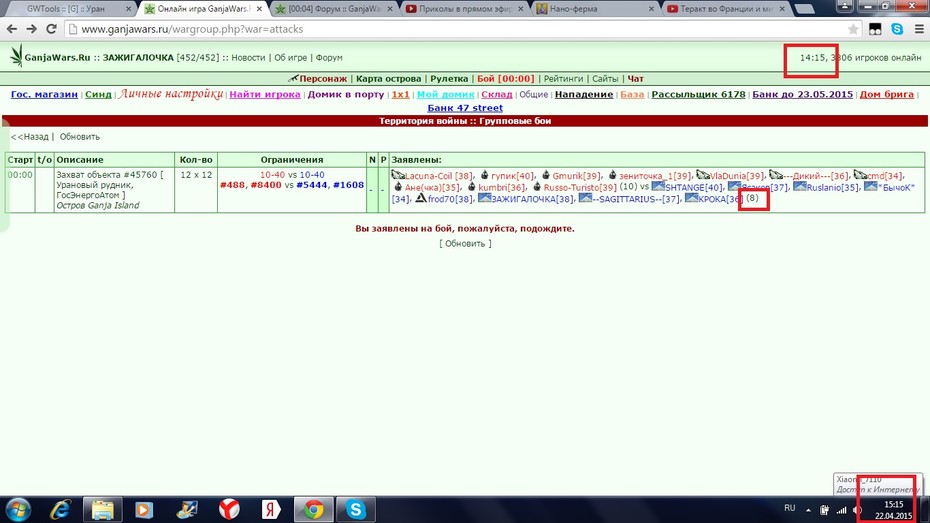This screenshot has height=523, width=930.
Task: Click the network signal tray icon
Action: point(841,509)
